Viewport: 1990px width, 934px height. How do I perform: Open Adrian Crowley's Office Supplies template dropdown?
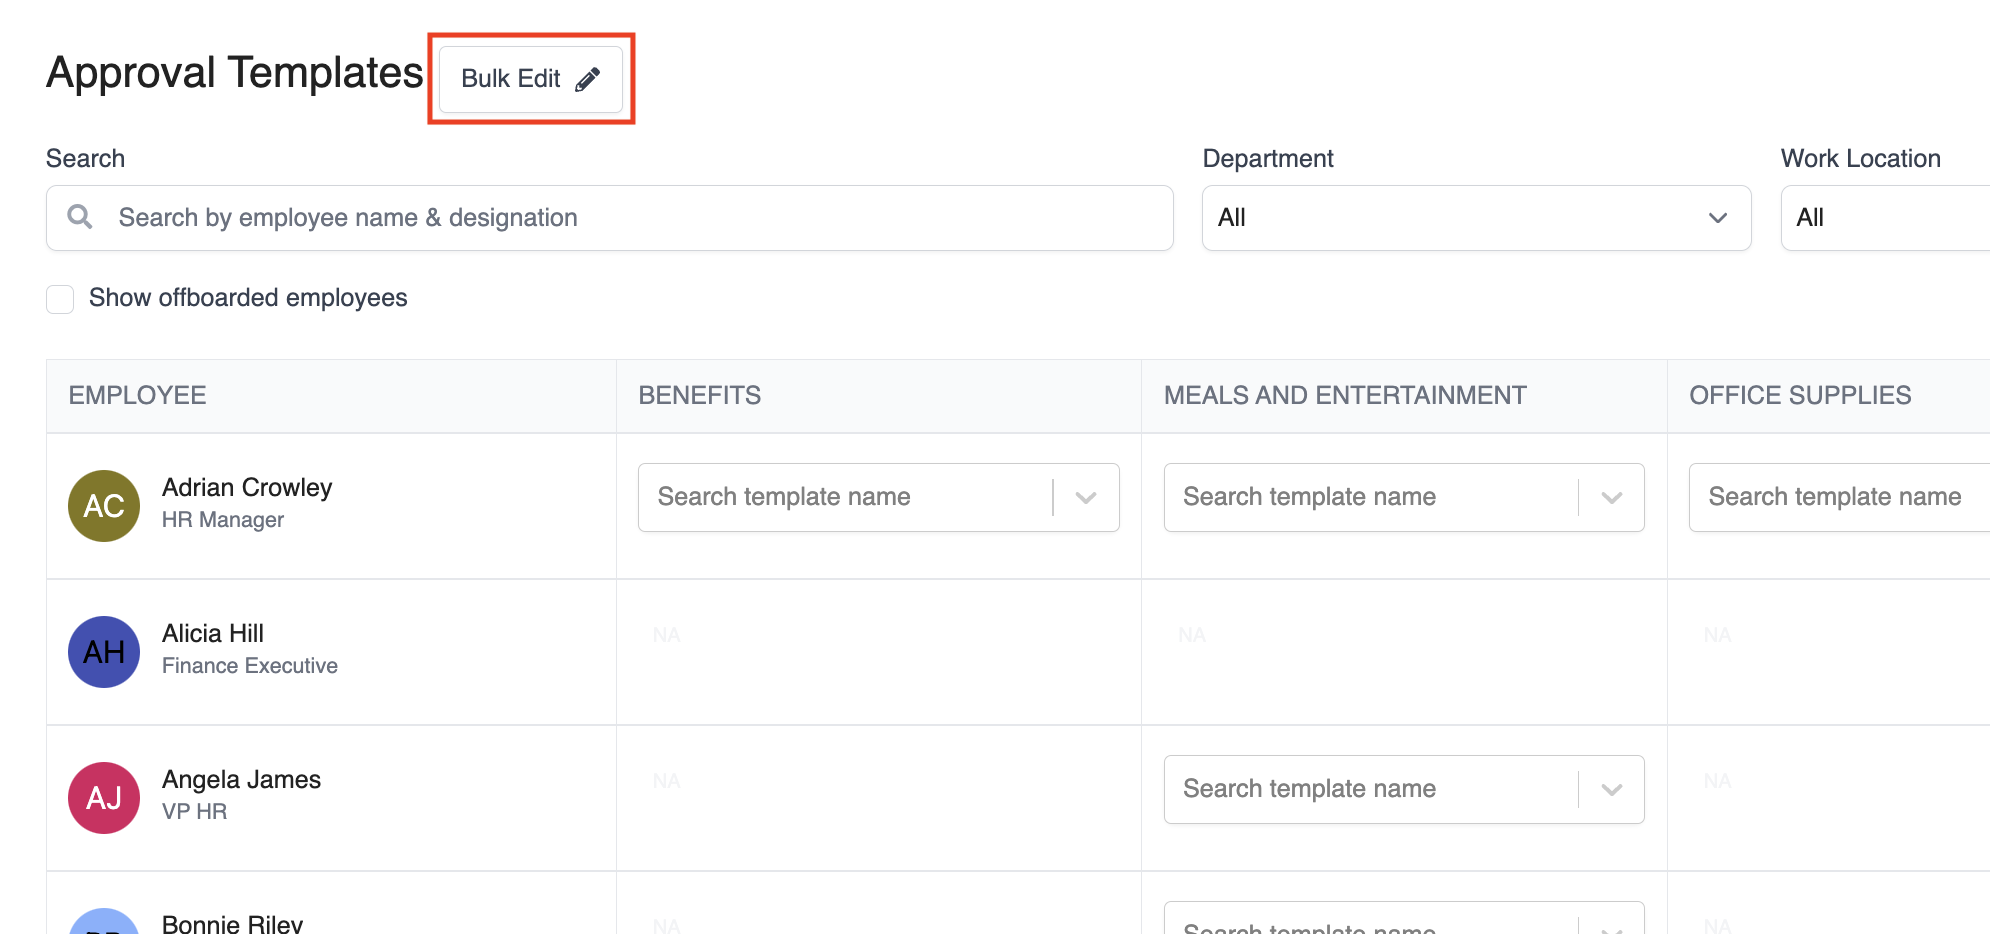[1839, 497]
